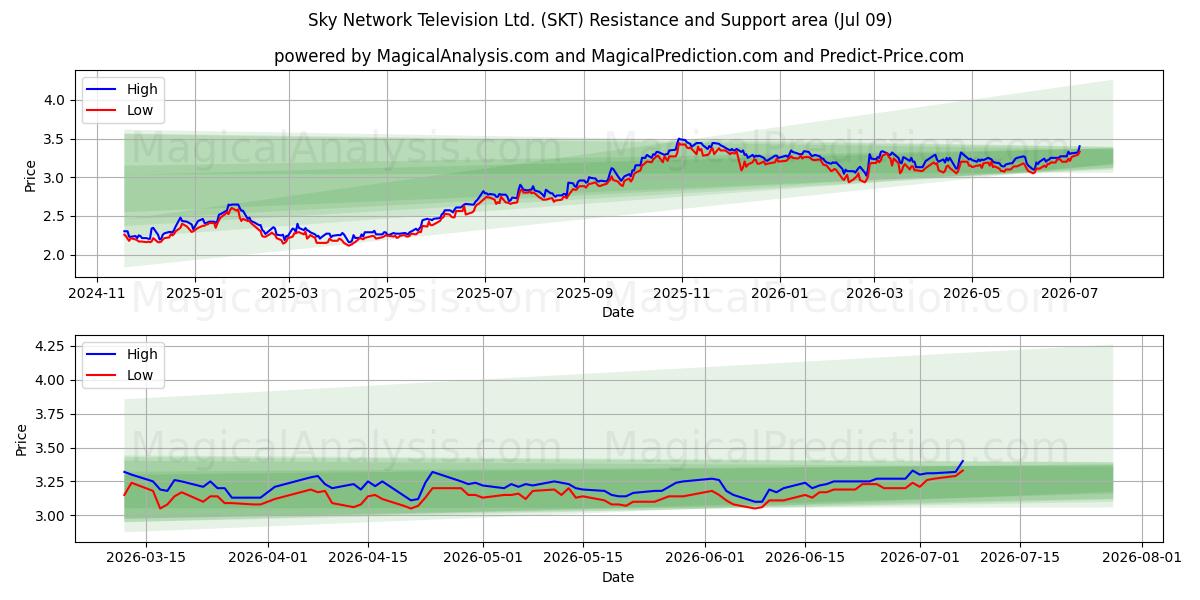Click the '3.5' price tick in top chart
The height and width of the screenshot is (600, 1200).
(56, 139)
